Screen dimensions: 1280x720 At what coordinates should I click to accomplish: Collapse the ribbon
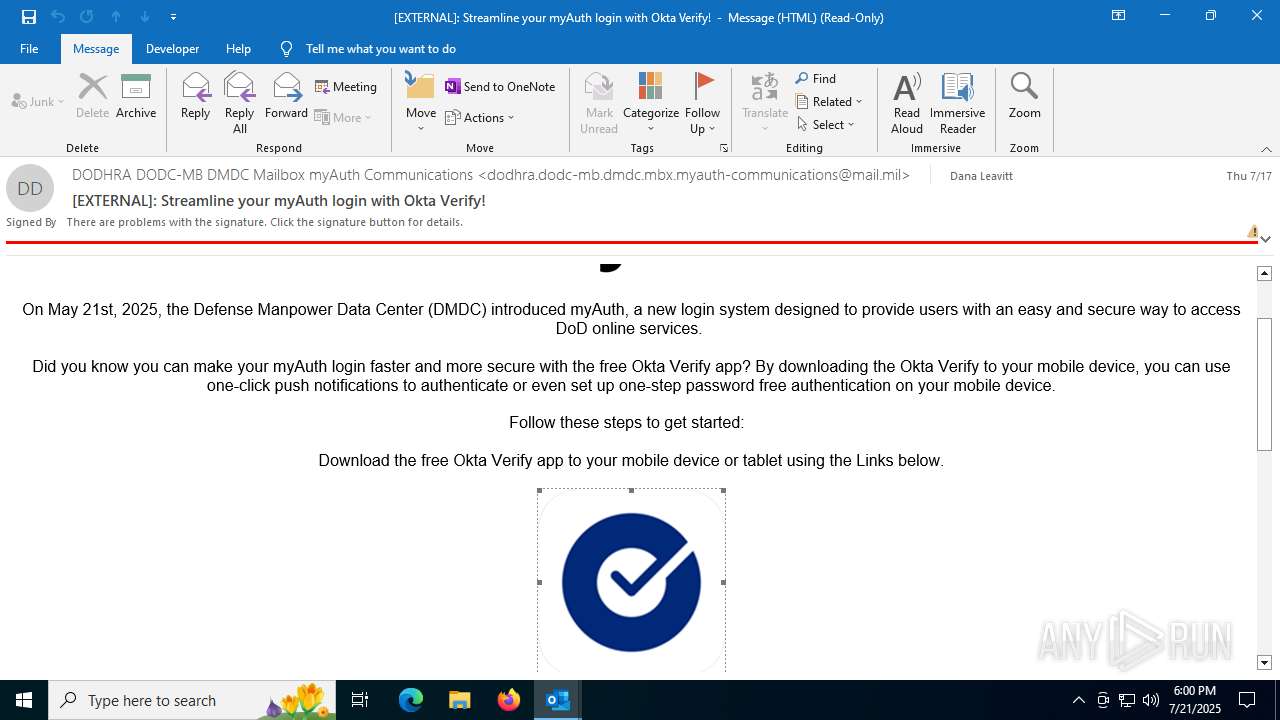1266,149
